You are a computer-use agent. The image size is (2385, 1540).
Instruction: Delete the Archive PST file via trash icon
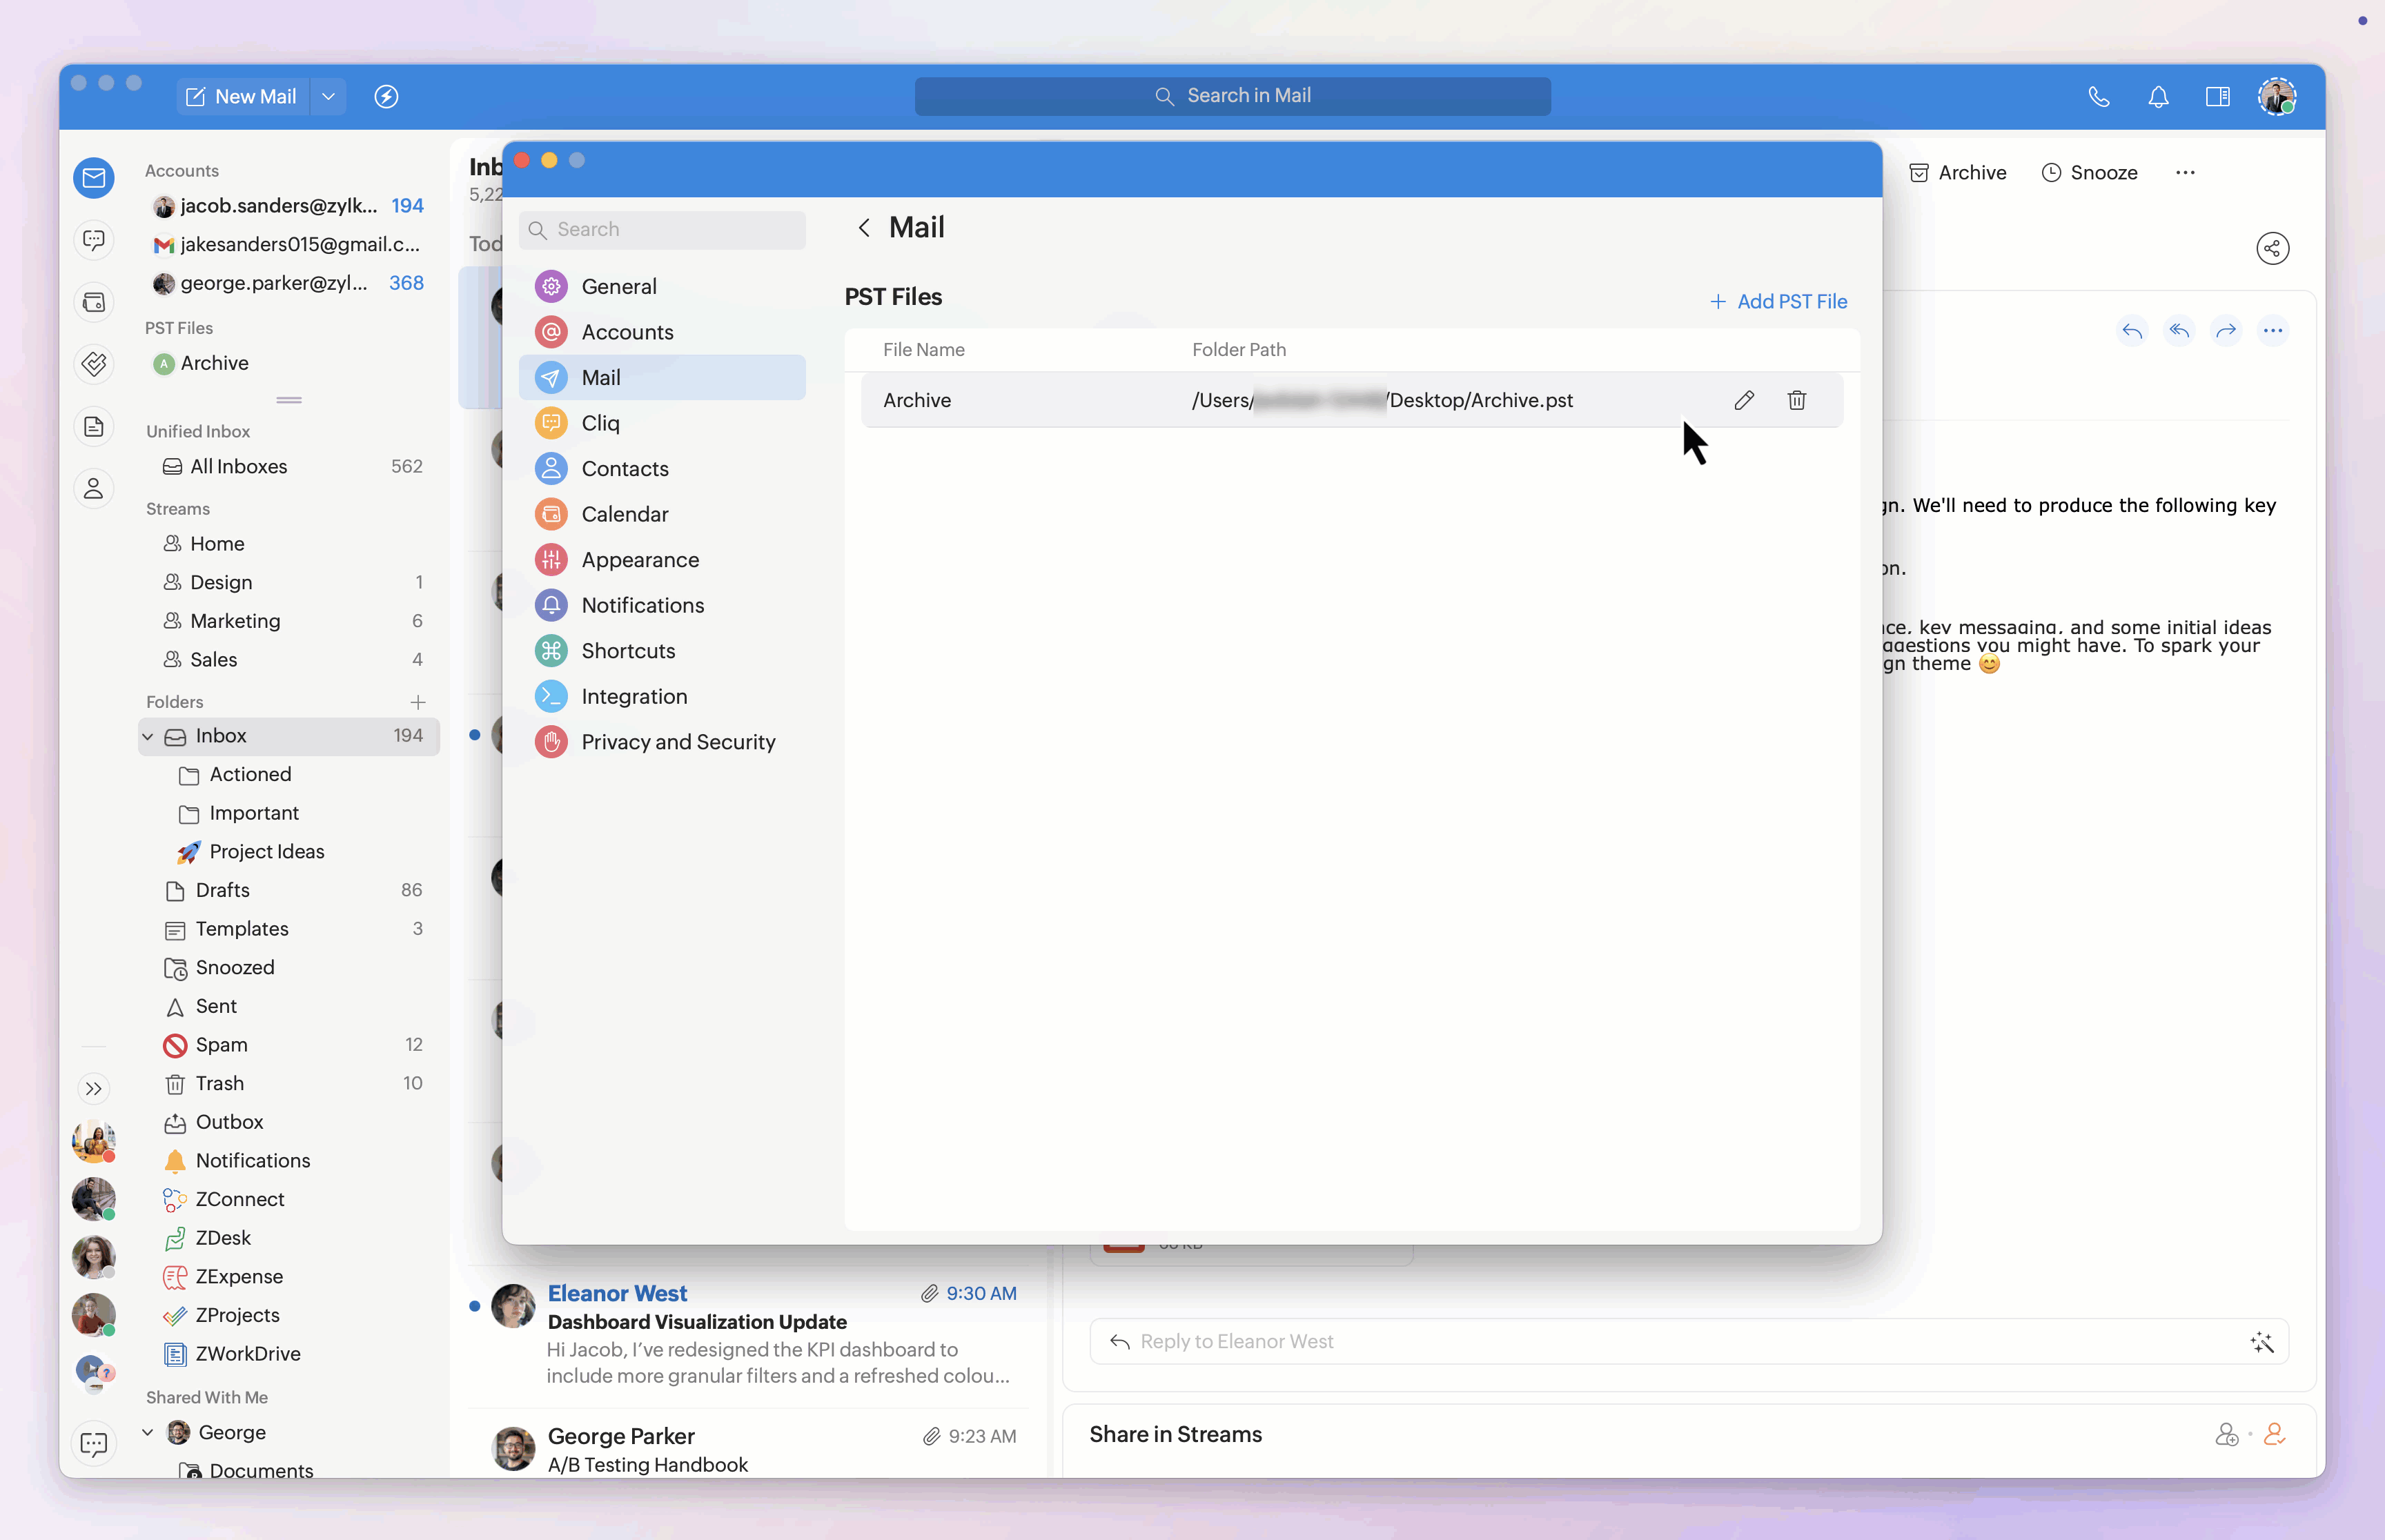(x=1796, y=400)
